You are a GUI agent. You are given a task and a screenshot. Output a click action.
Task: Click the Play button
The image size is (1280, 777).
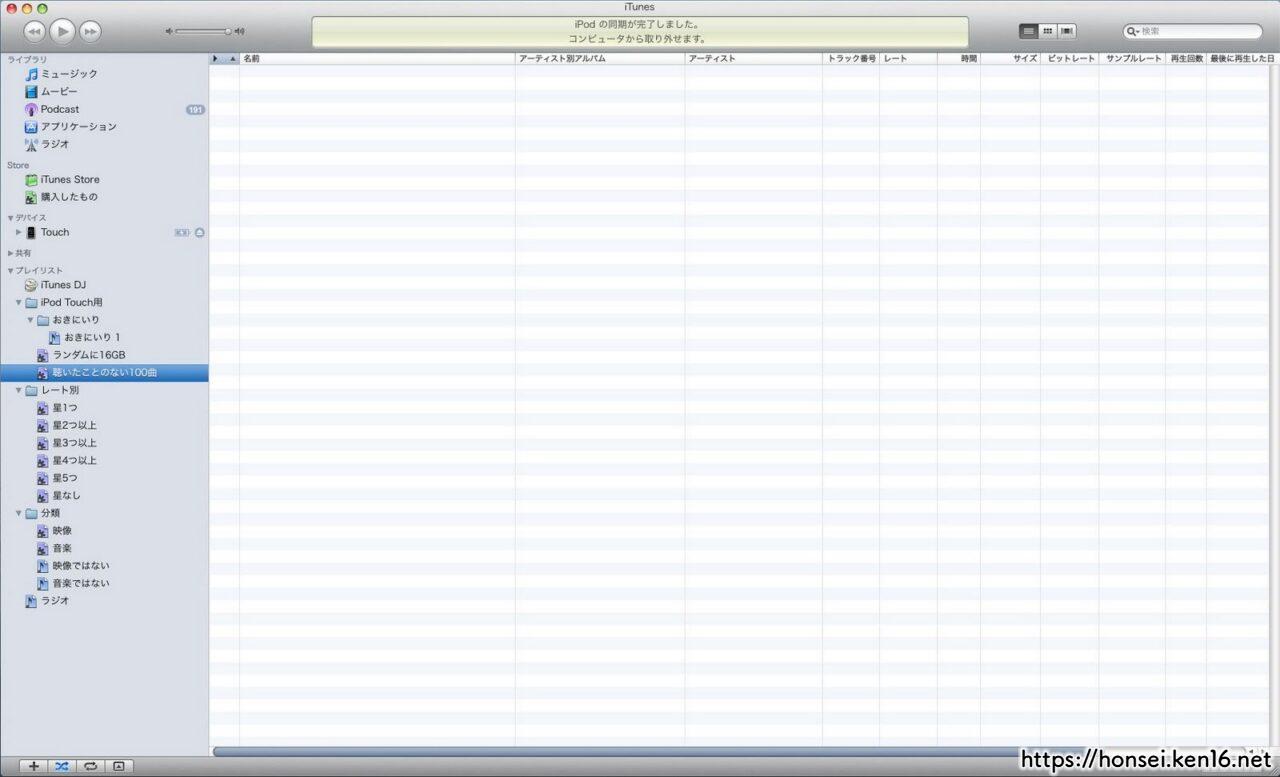(62, 32)
